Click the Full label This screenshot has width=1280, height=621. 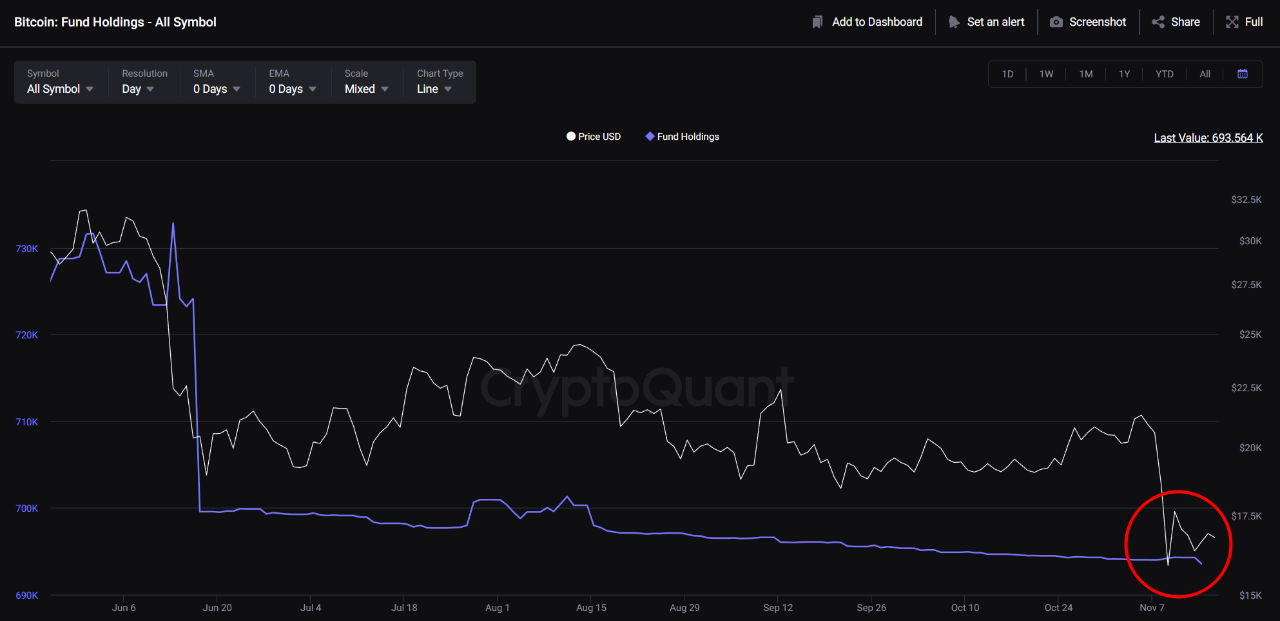[1254, 22]
